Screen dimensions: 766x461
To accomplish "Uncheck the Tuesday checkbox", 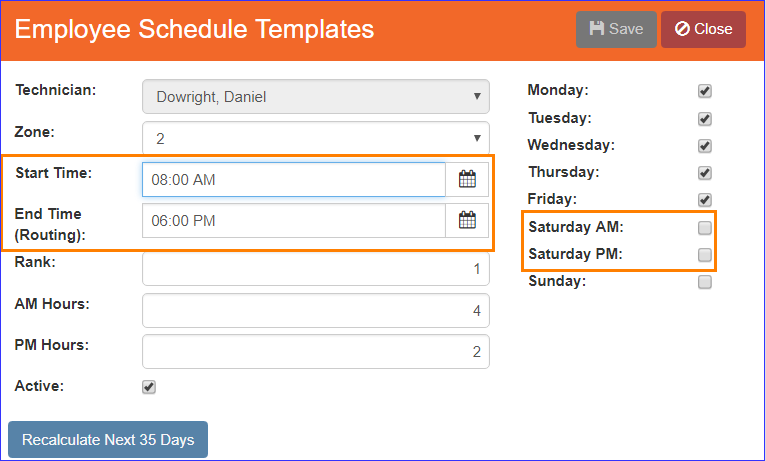I will pos(704,119).
